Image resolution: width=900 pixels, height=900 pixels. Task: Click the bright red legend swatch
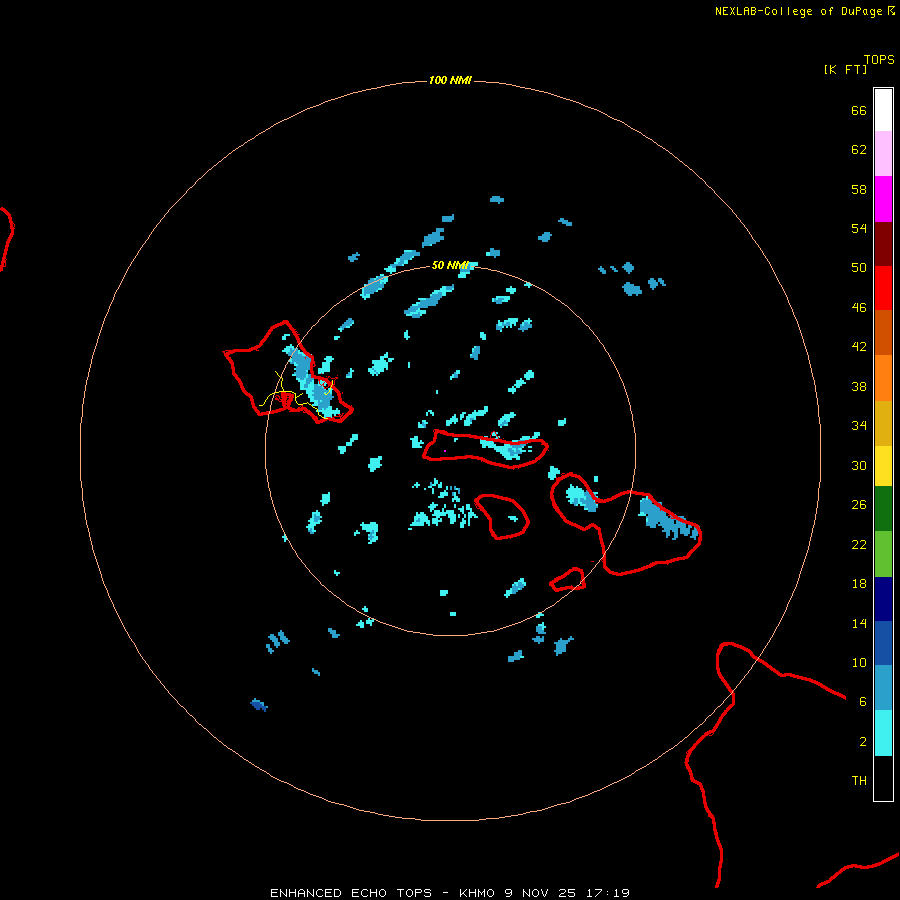pyautogui.click(x=883, y=288)
